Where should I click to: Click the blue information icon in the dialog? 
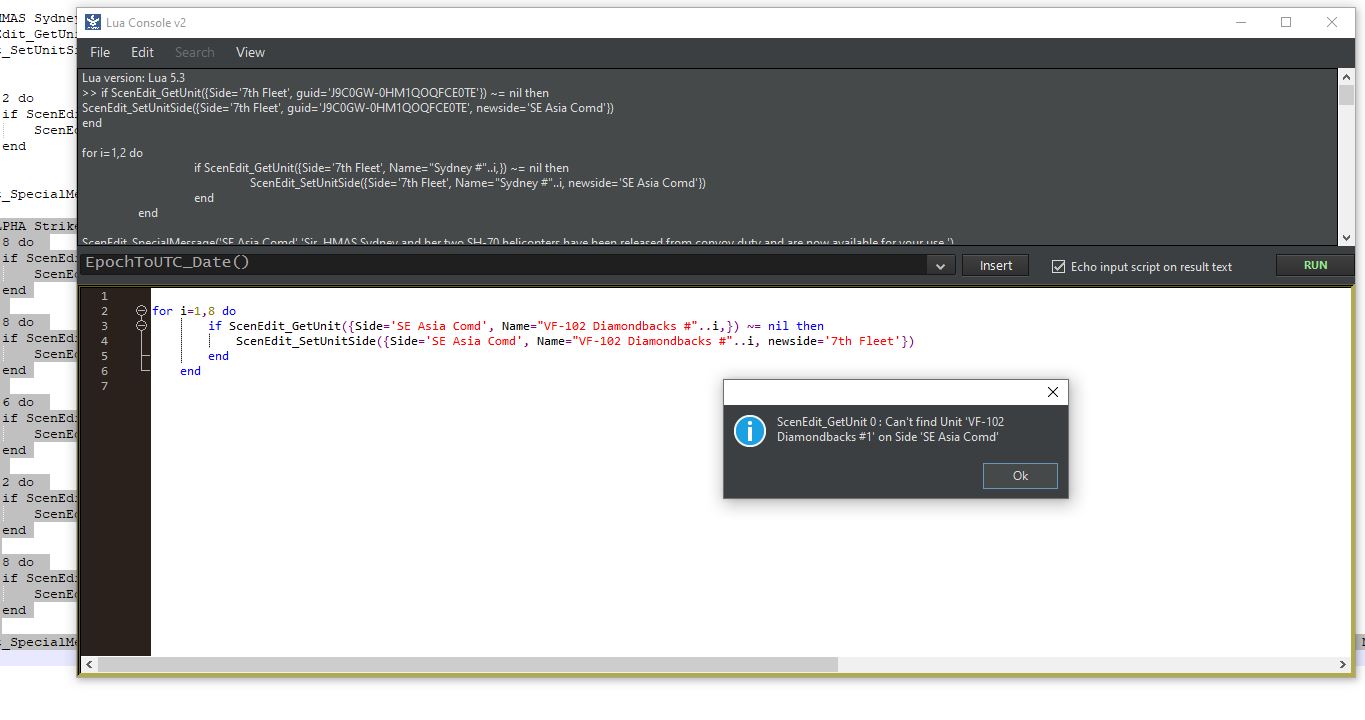(x=750, y=430)
